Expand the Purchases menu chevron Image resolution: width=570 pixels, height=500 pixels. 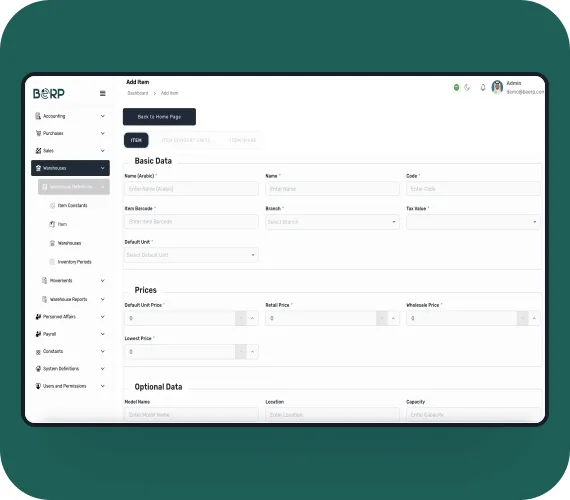tap(103, 133)
